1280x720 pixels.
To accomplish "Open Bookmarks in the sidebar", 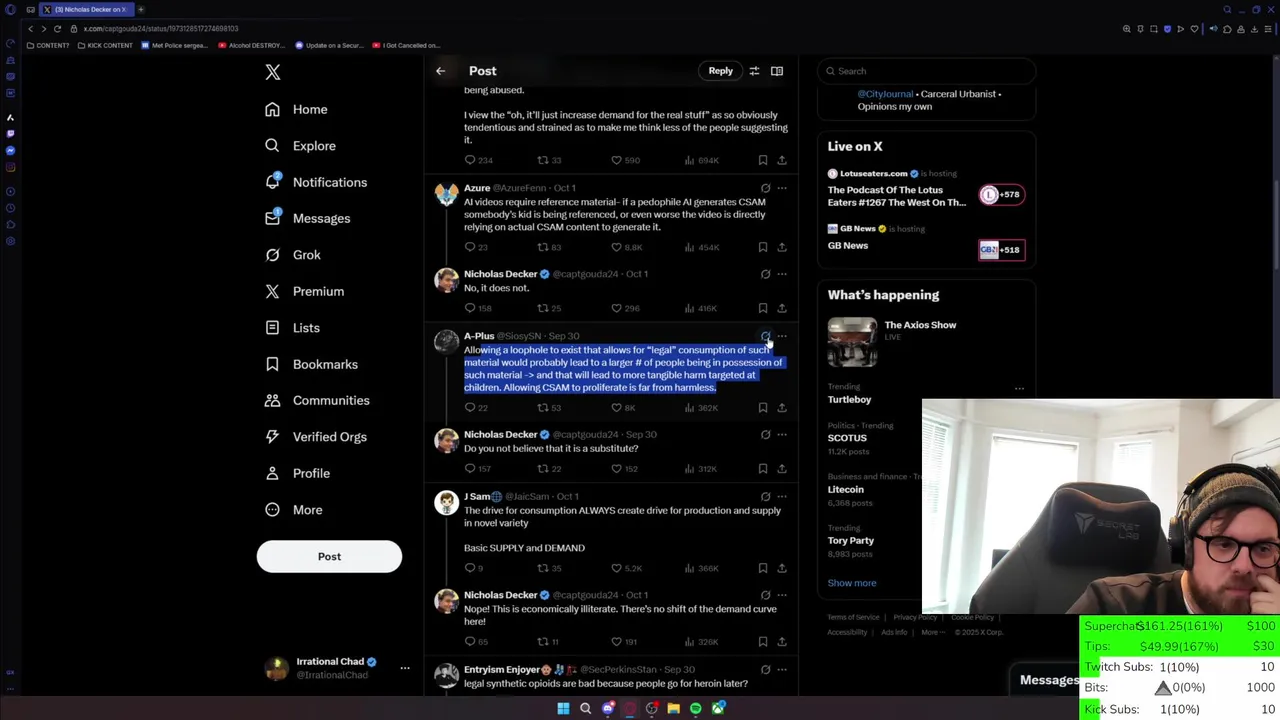I will pyautogui.click(x=311, y=364).
